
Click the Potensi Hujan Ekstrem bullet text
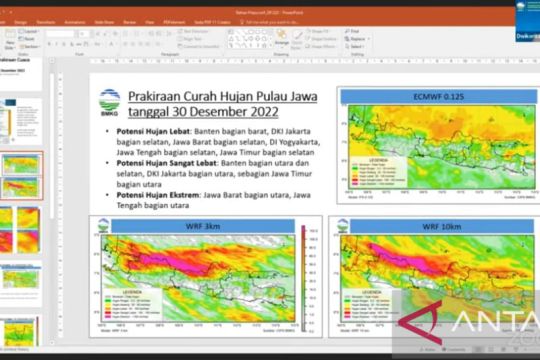(214, 200)
